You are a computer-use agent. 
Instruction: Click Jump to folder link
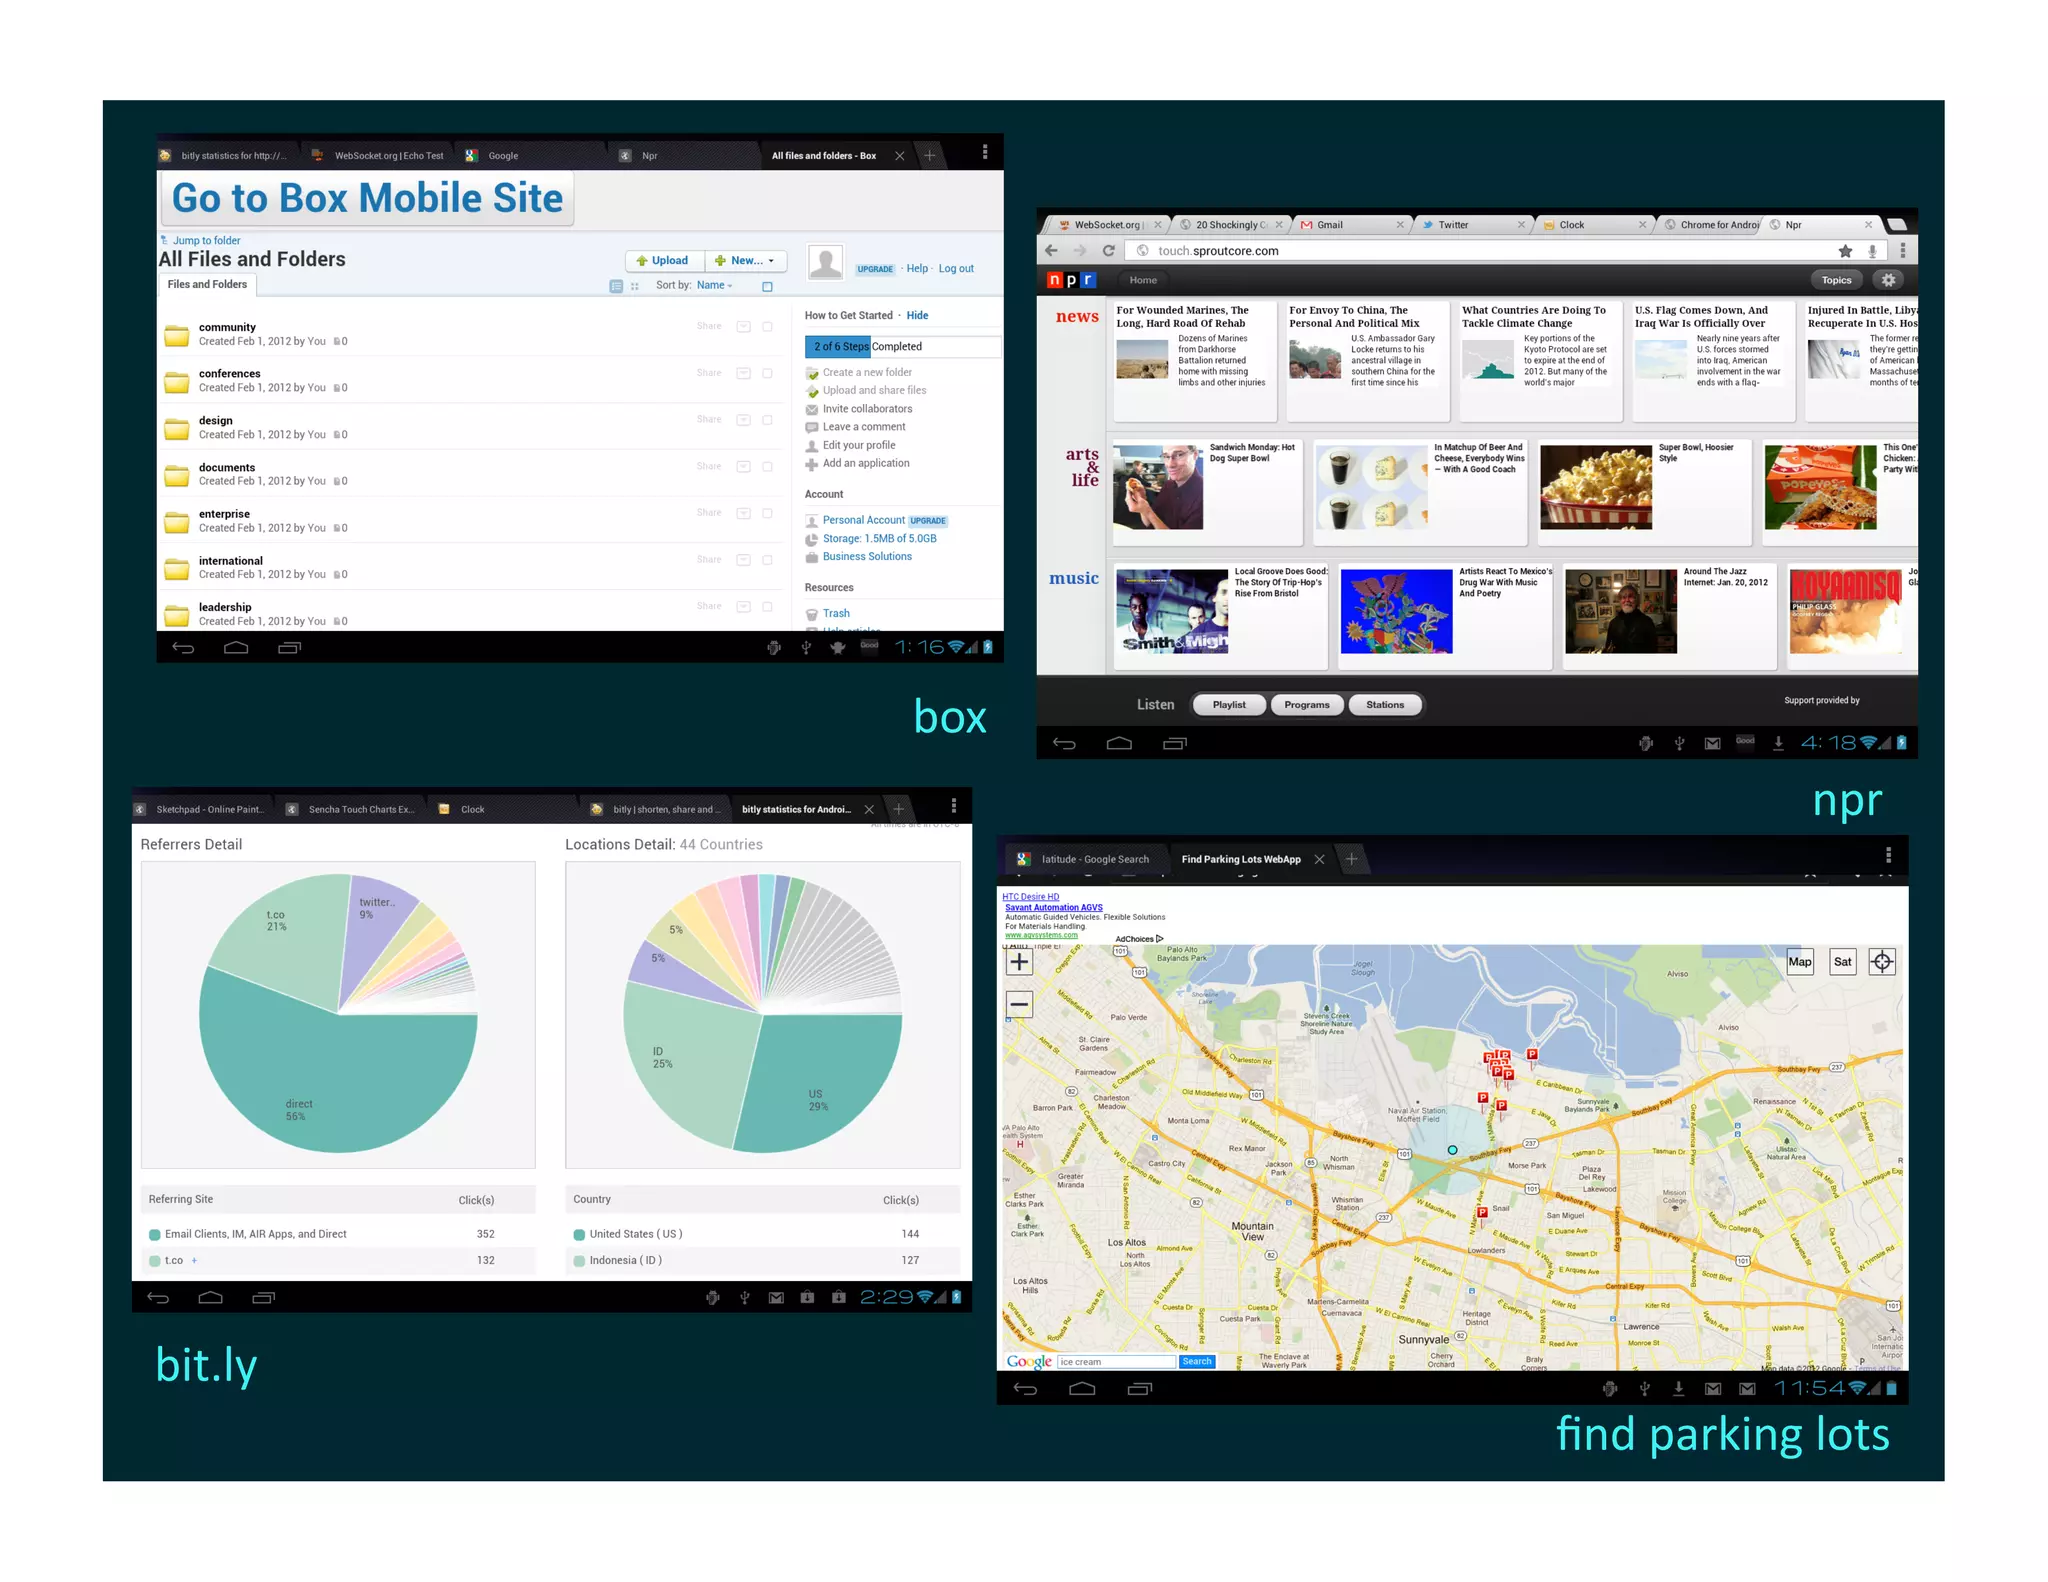coord(206,241)
